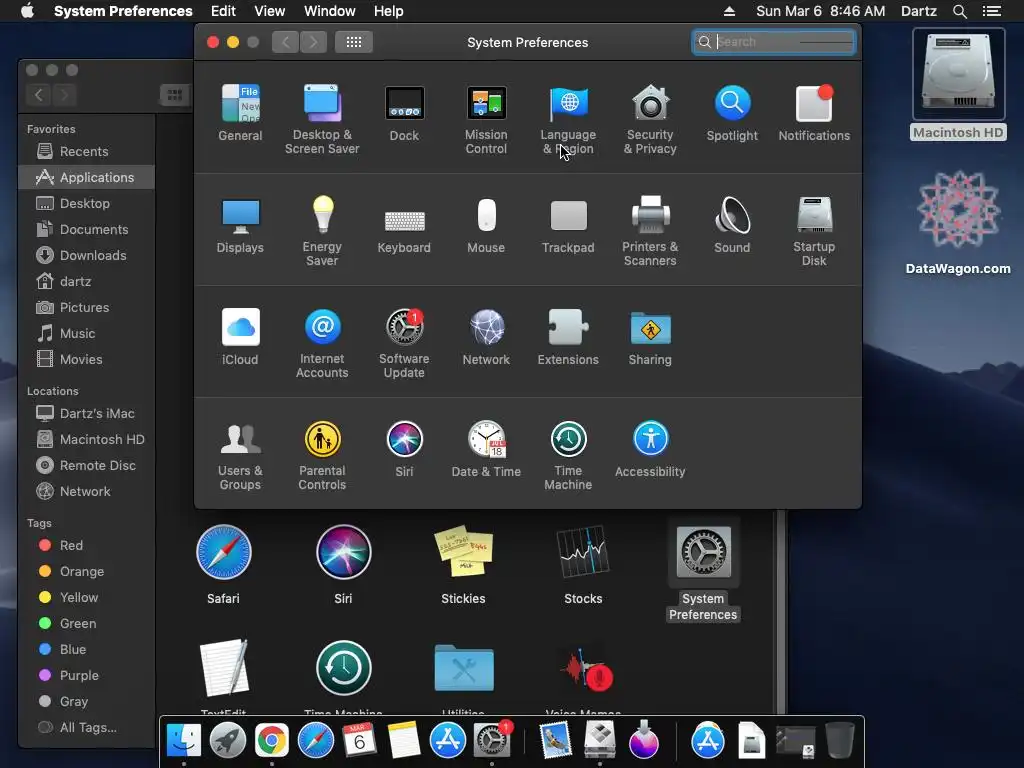Open Trackpad preferences

(568, 225)
